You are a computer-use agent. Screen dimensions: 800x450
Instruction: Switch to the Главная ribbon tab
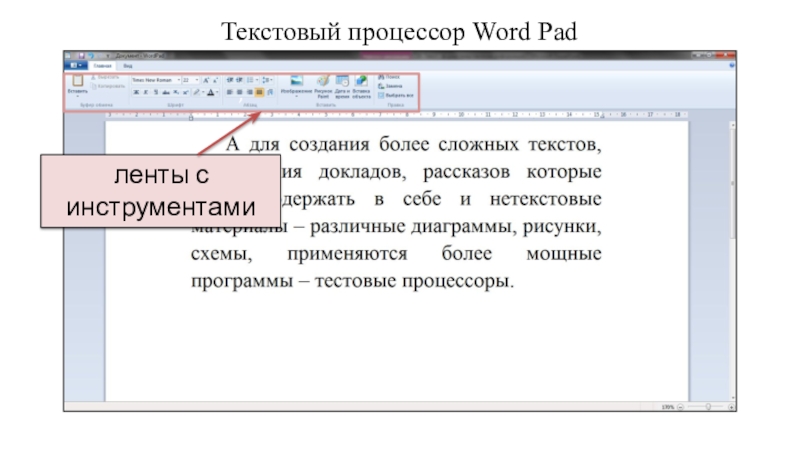tap(103, 66)
